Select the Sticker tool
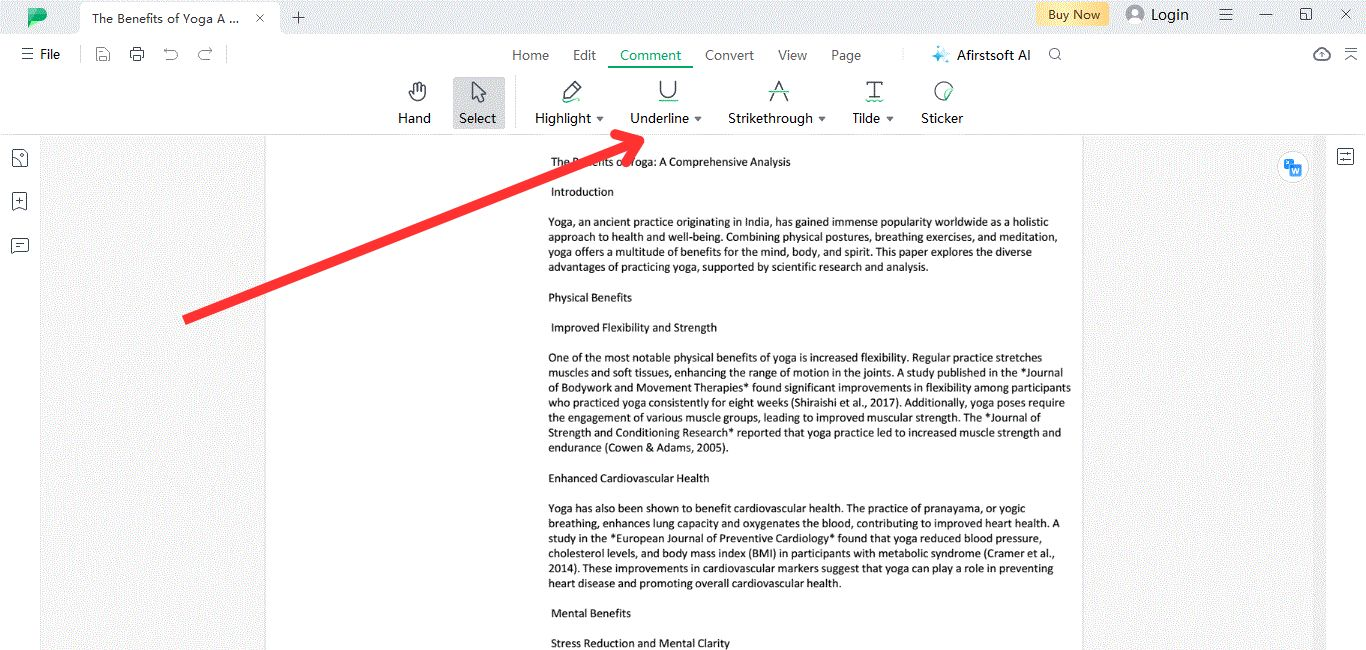 click(x=942, y=103)
